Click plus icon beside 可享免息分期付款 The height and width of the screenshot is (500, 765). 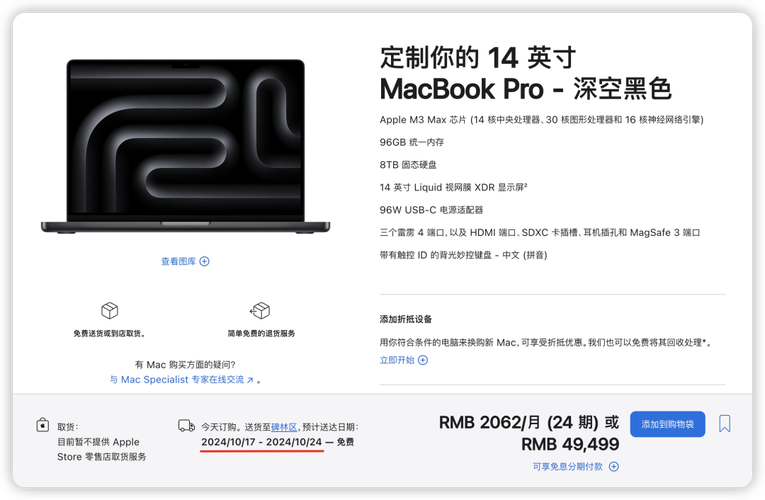614,467
